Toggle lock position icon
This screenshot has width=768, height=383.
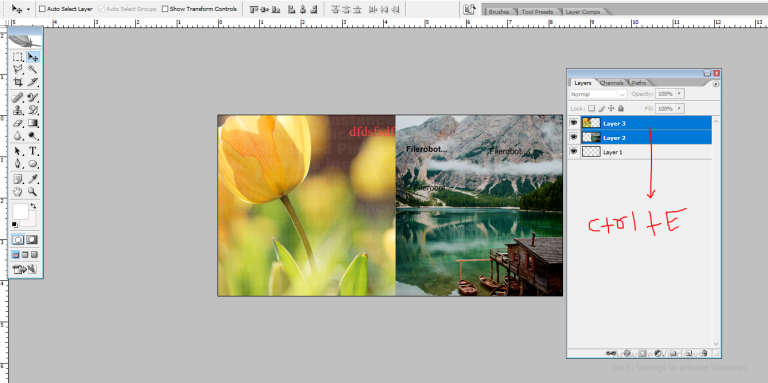point(611,108)
